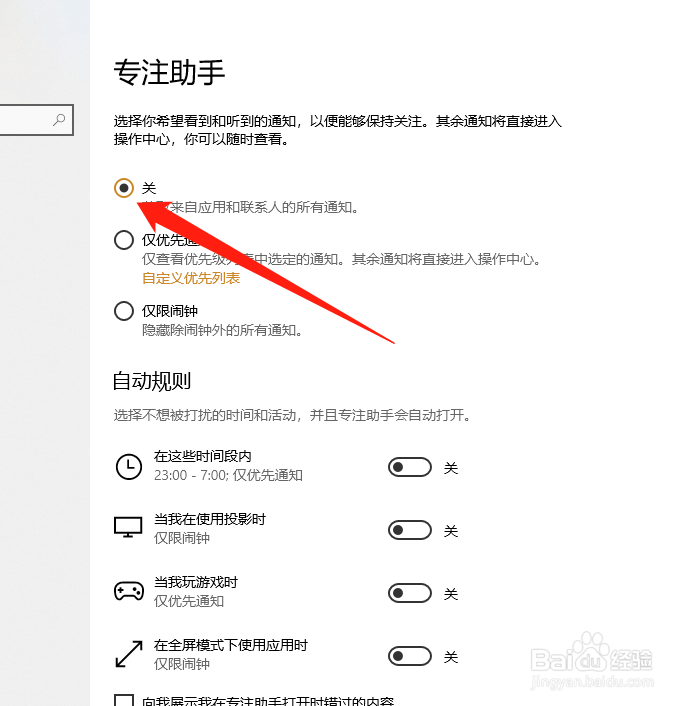Viewport: 692px width, 706px height.
Task: Select the 仅优先通知 radio option
Action: 124,240
